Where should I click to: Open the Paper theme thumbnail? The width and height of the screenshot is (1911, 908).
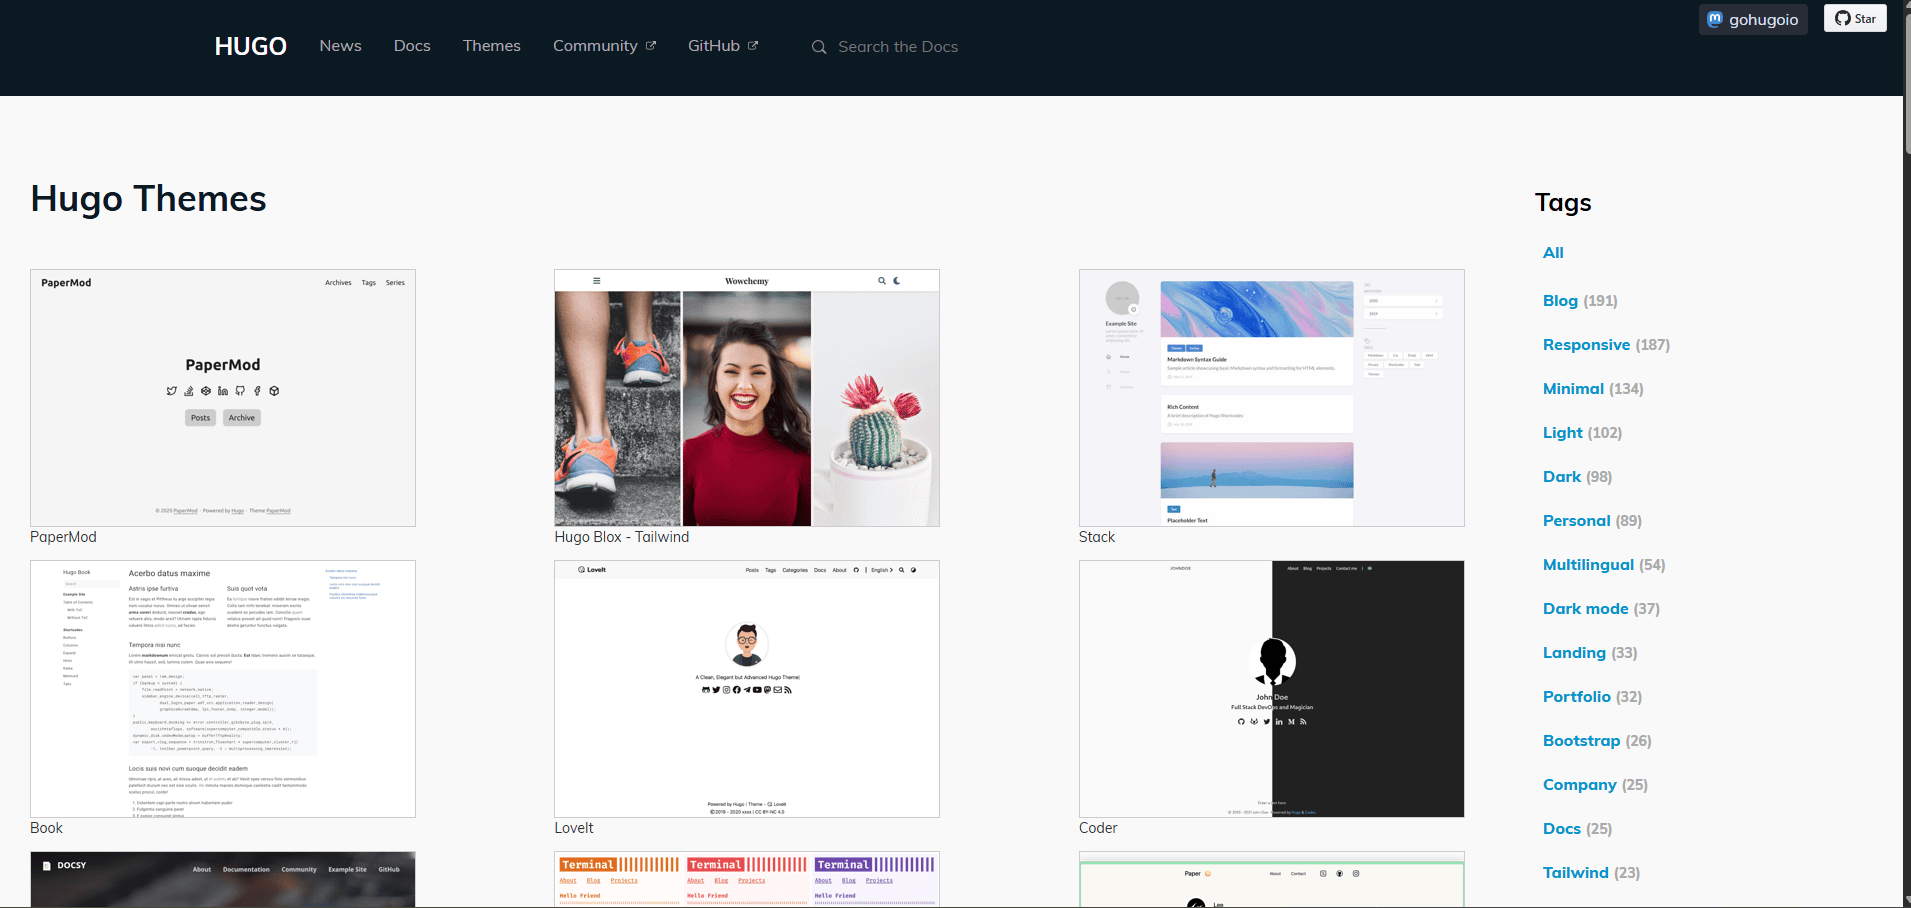pyautogui.click(x=1272, y=879)
